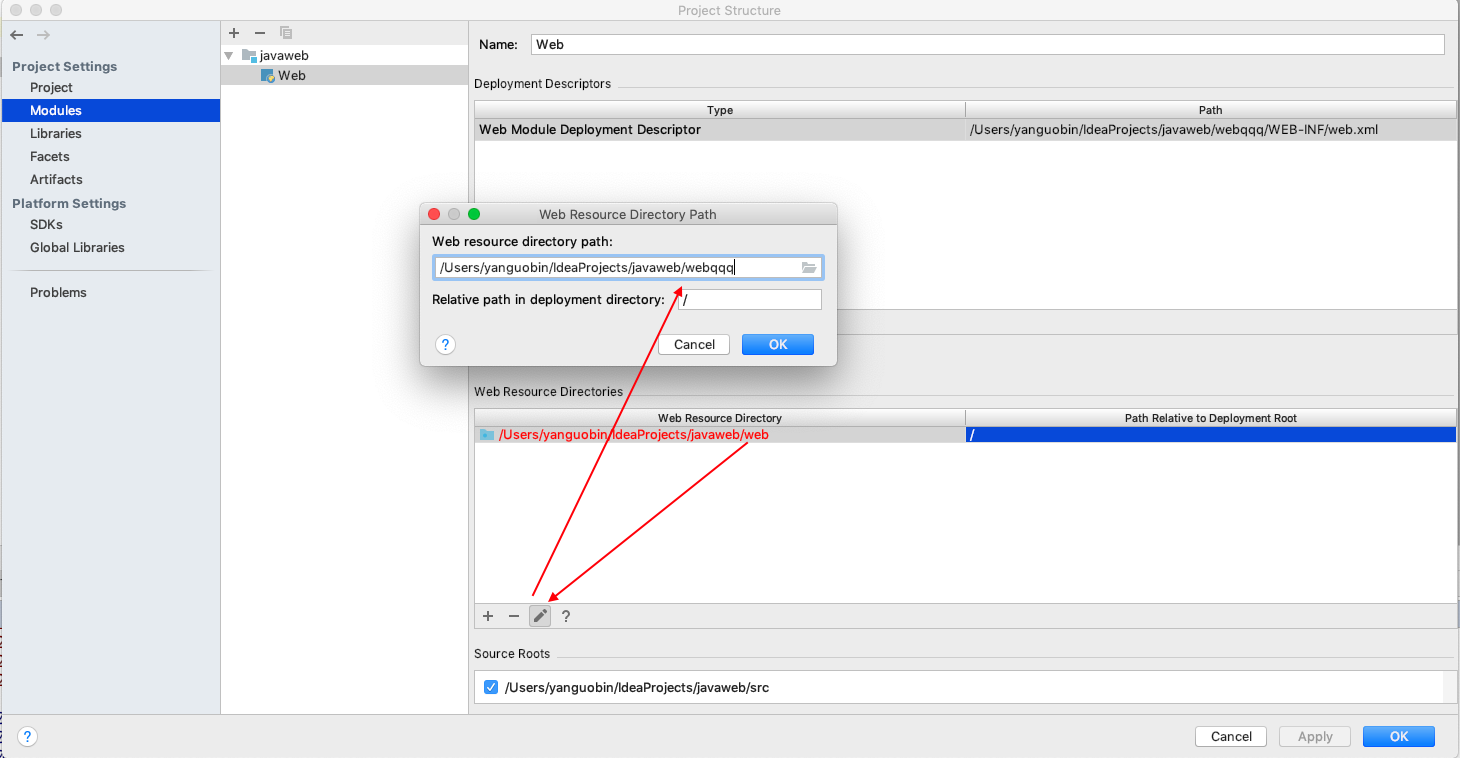Close the Web Resource Directory Path dialog

434,214
